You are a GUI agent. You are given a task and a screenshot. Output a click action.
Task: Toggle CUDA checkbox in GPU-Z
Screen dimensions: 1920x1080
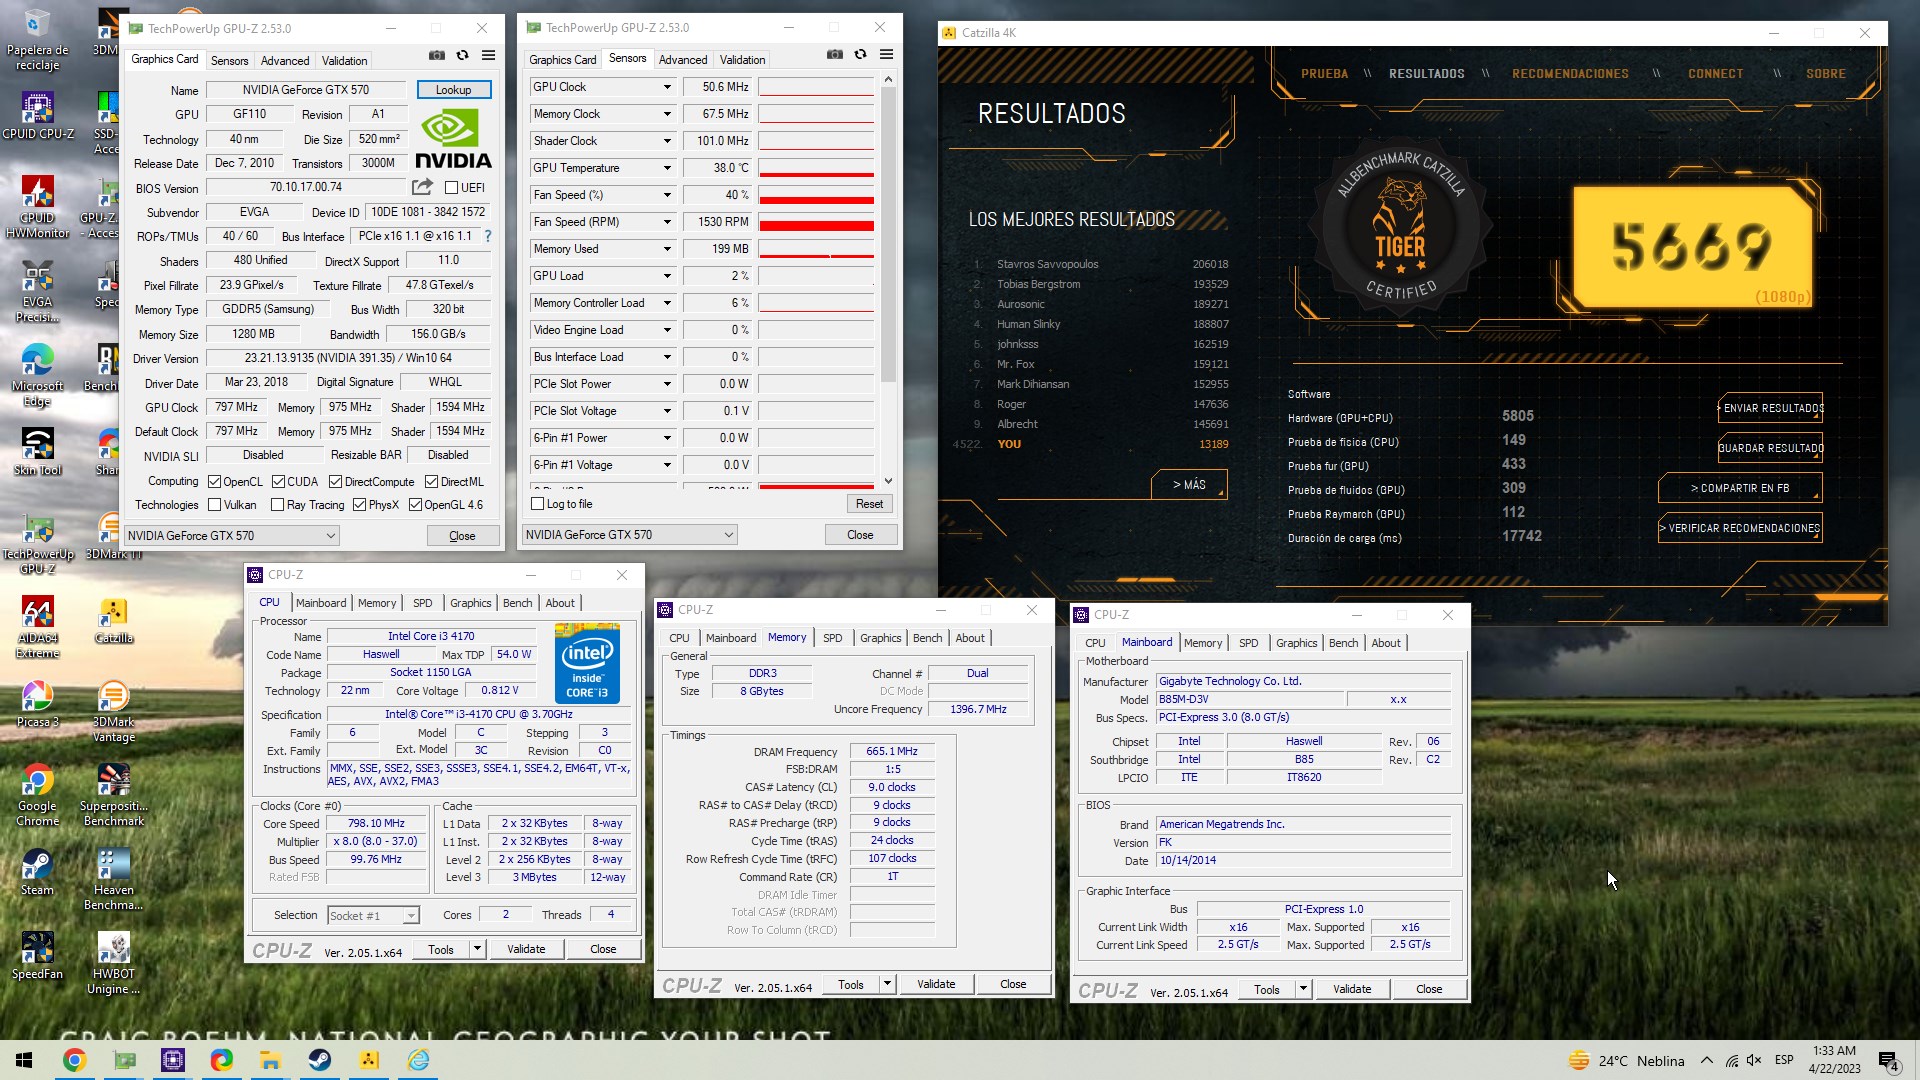[x=279, y=482]
